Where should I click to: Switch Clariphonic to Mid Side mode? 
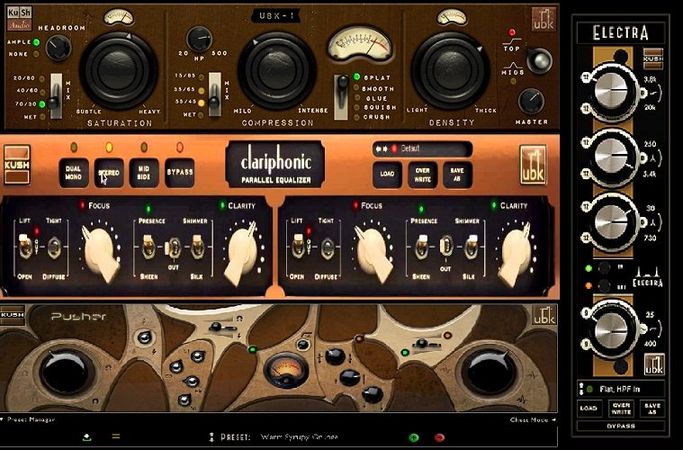point(144,172)
